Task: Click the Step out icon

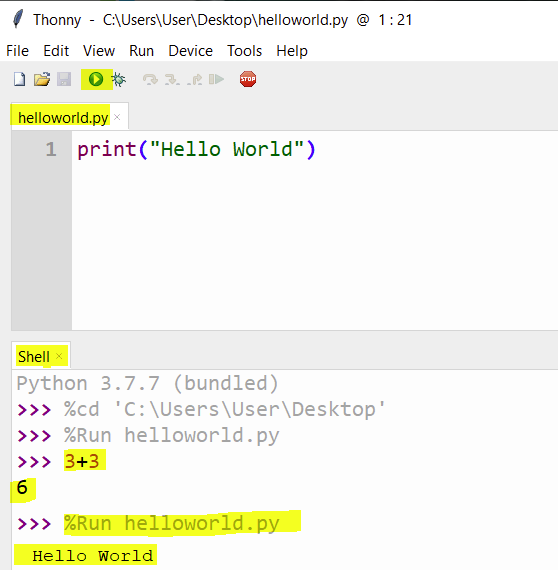Action: click(x=194, y=79)
